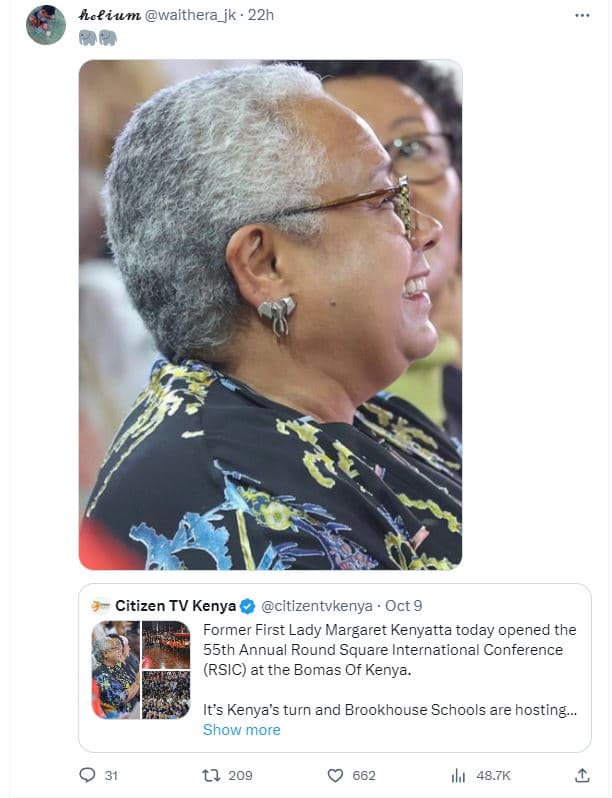612x798 pixels.
Task: Open quoted tweet's left thumbnail image
Action: pyautogui.click(x=115, y=670)
